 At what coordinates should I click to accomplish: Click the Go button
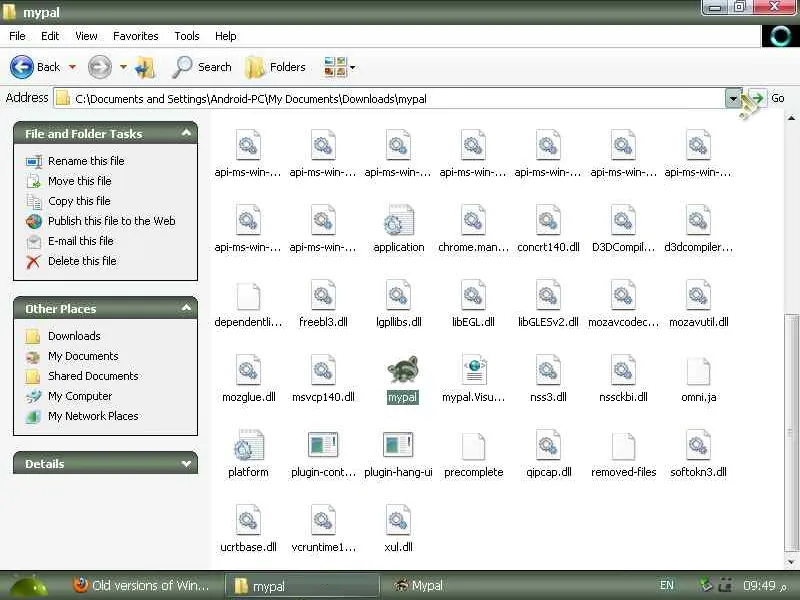click(x=767, y=98)
